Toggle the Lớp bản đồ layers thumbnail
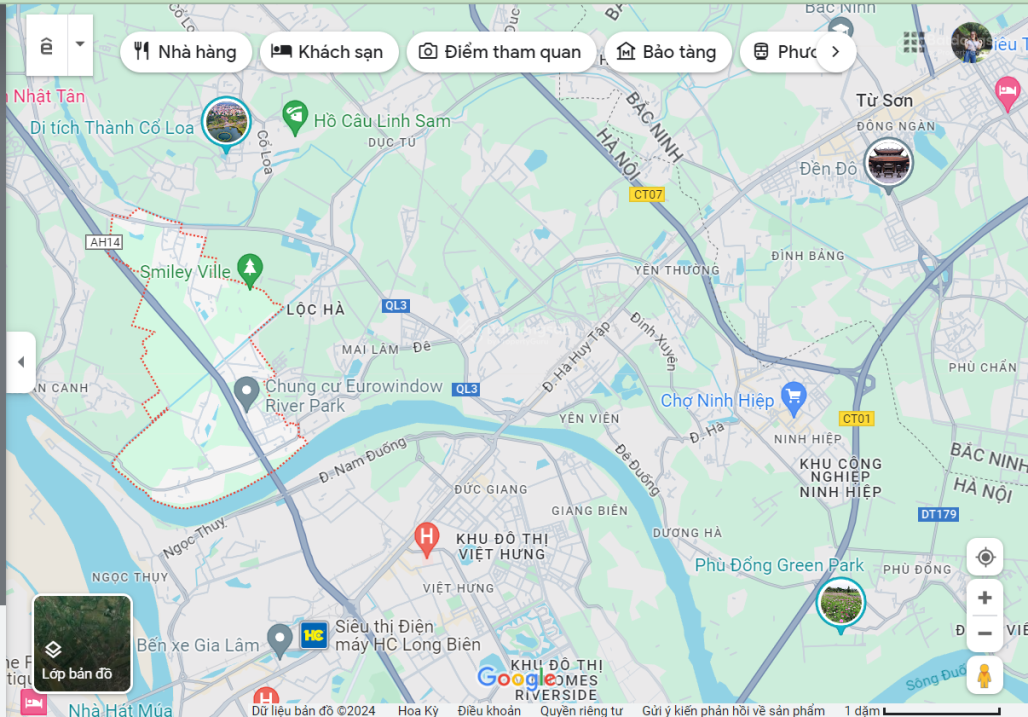 click(83, 644)
